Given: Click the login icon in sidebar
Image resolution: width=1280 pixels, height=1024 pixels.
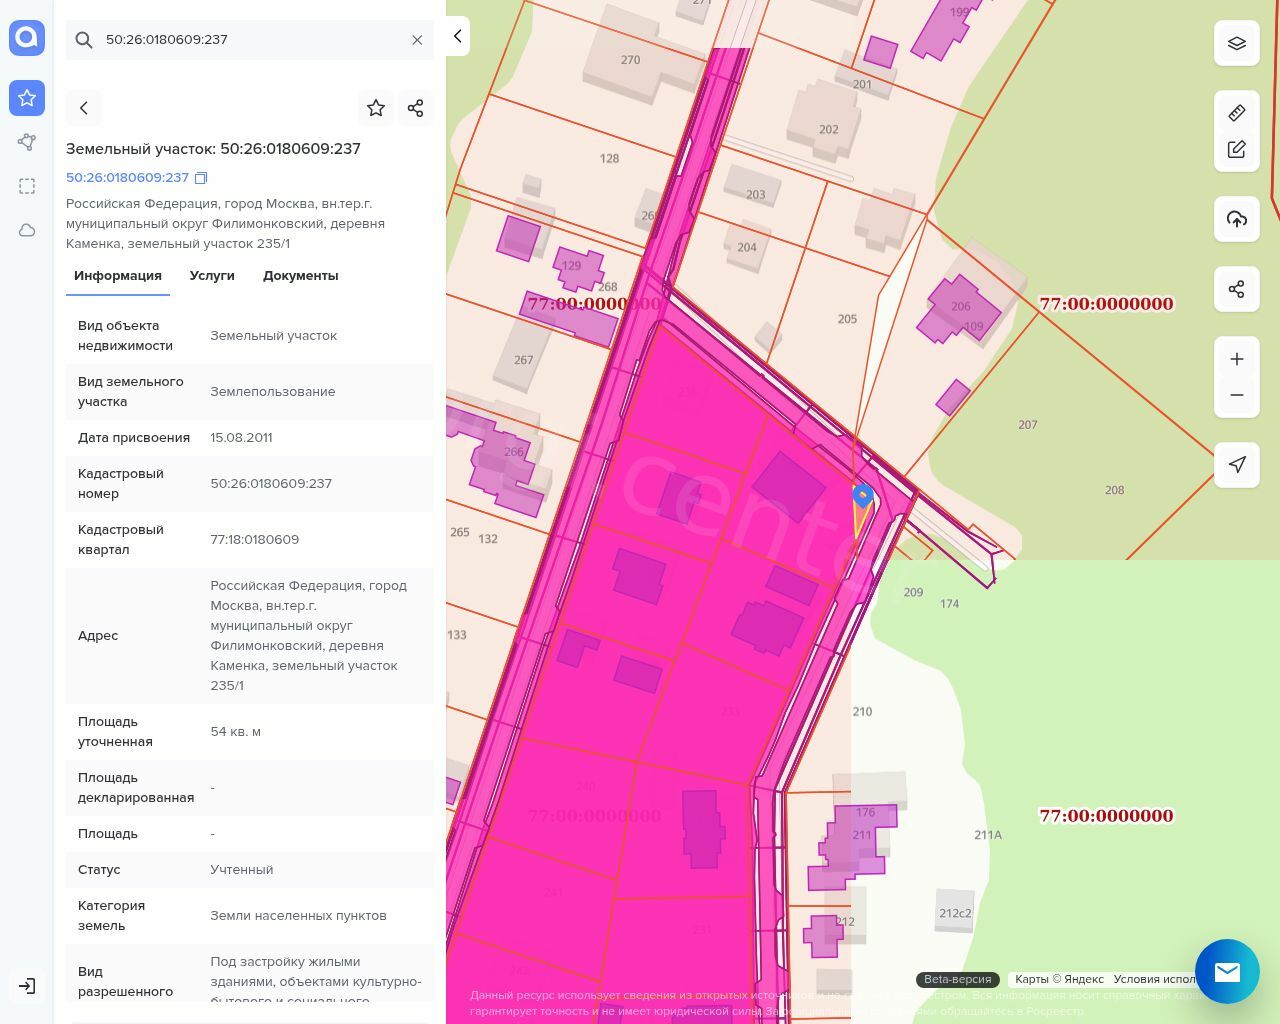Looking at the screenshot, I should (27, 986).
